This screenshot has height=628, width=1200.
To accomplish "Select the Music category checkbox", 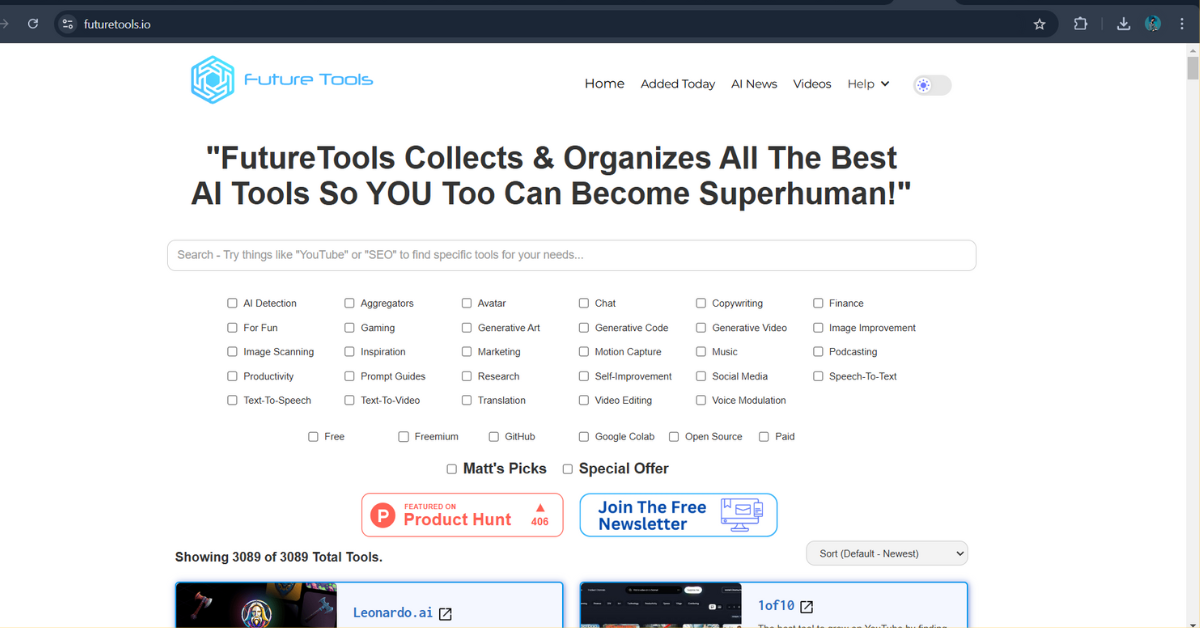I will (701, 352).
